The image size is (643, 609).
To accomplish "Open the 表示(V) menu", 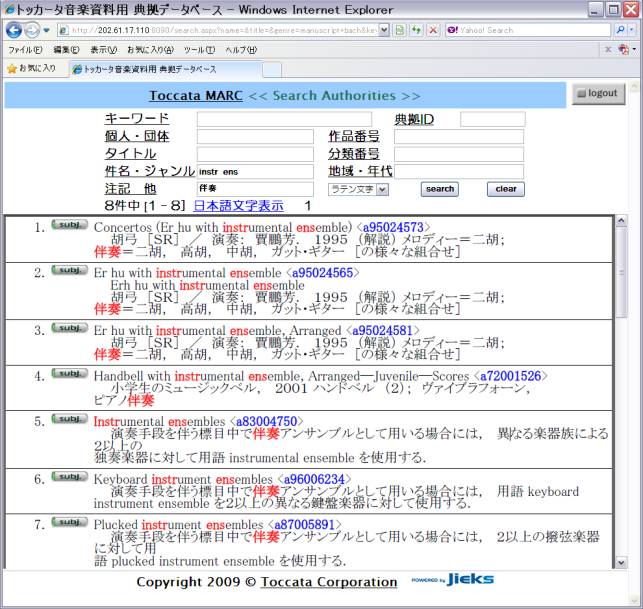I will 103,50.
